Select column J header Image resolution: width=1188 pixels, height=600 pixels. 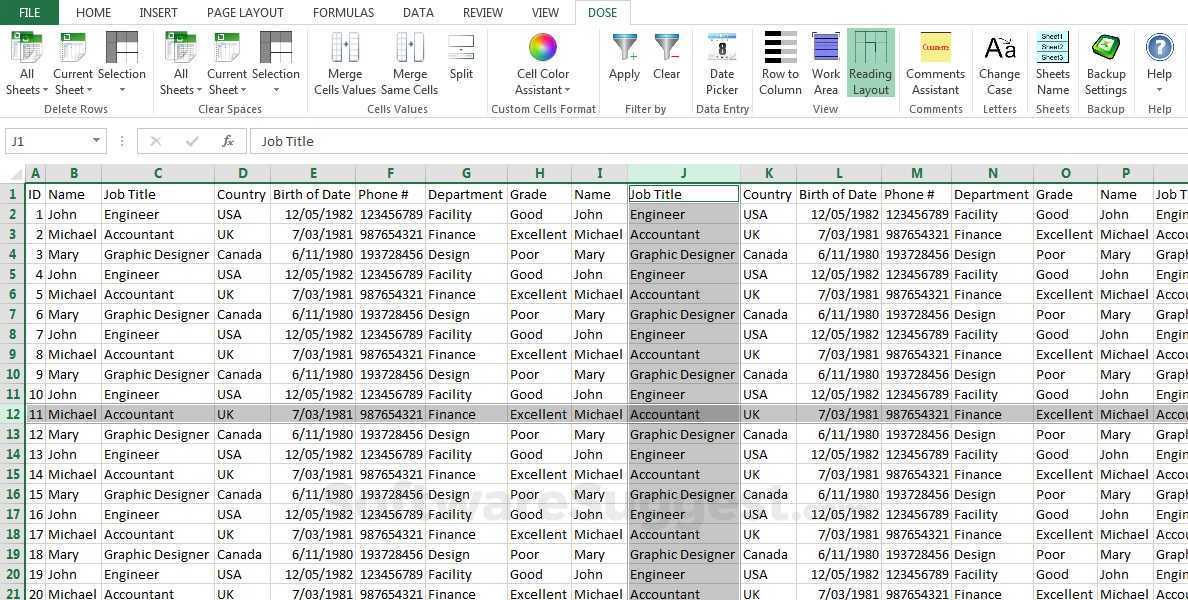683,173
